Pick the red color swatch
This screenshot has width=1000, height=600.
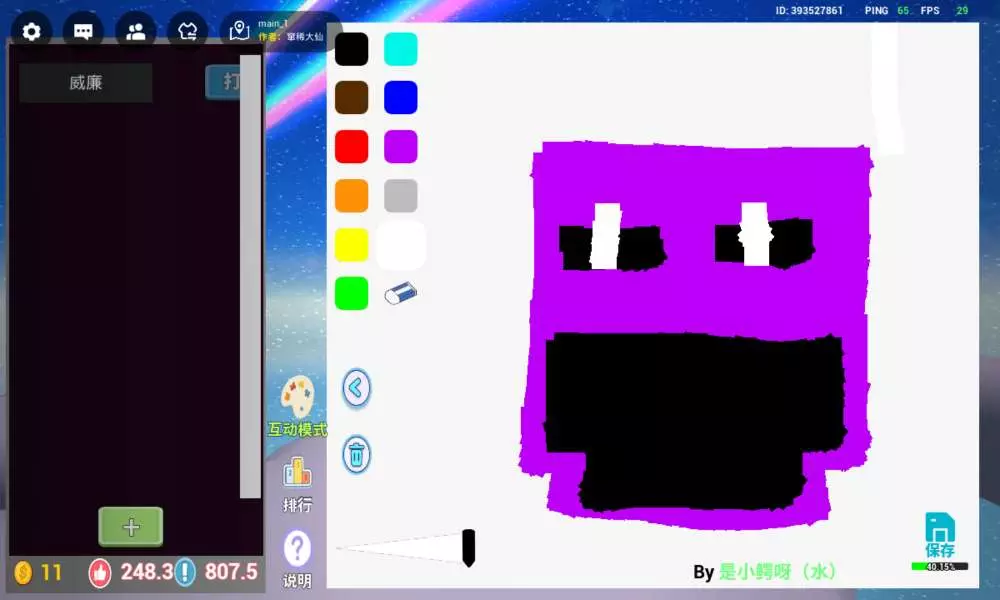[x=351, y=147]
